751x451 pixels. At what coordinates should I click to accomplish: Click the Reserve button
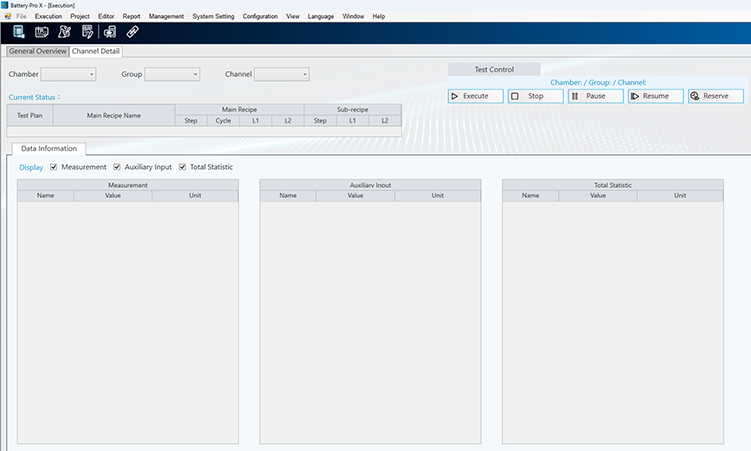point(715,96)
